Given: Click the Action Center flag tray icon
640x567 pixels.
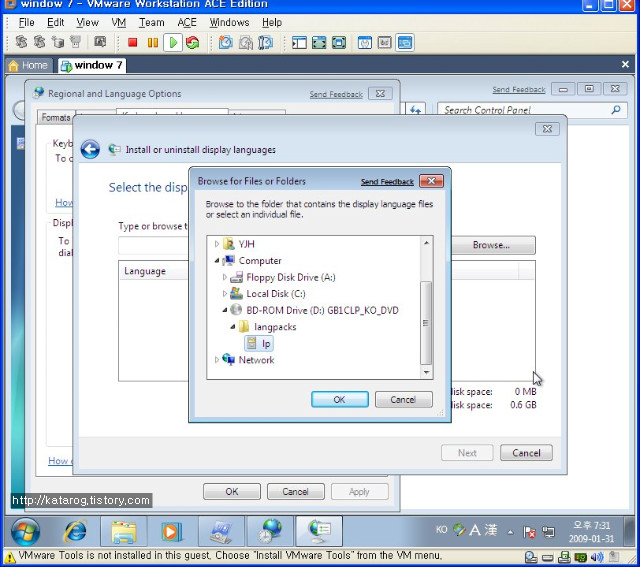Looking at the screenshot, I should click(x=529, y=531).
